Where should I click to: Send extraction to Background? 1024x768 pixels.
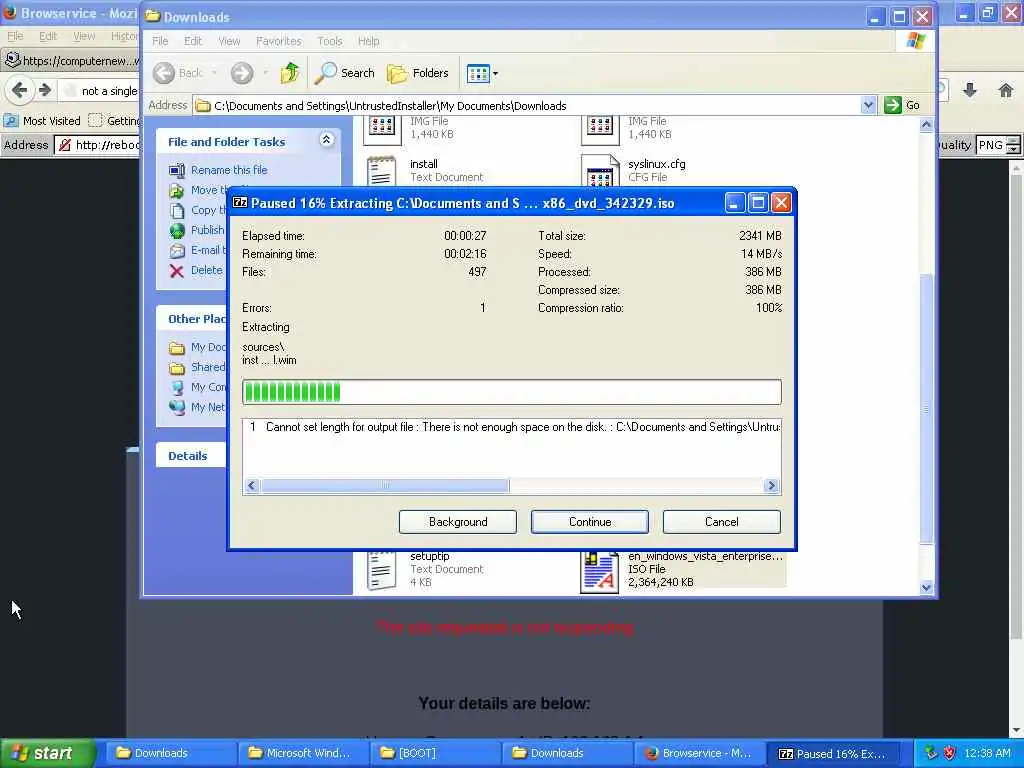pos(458,522)
